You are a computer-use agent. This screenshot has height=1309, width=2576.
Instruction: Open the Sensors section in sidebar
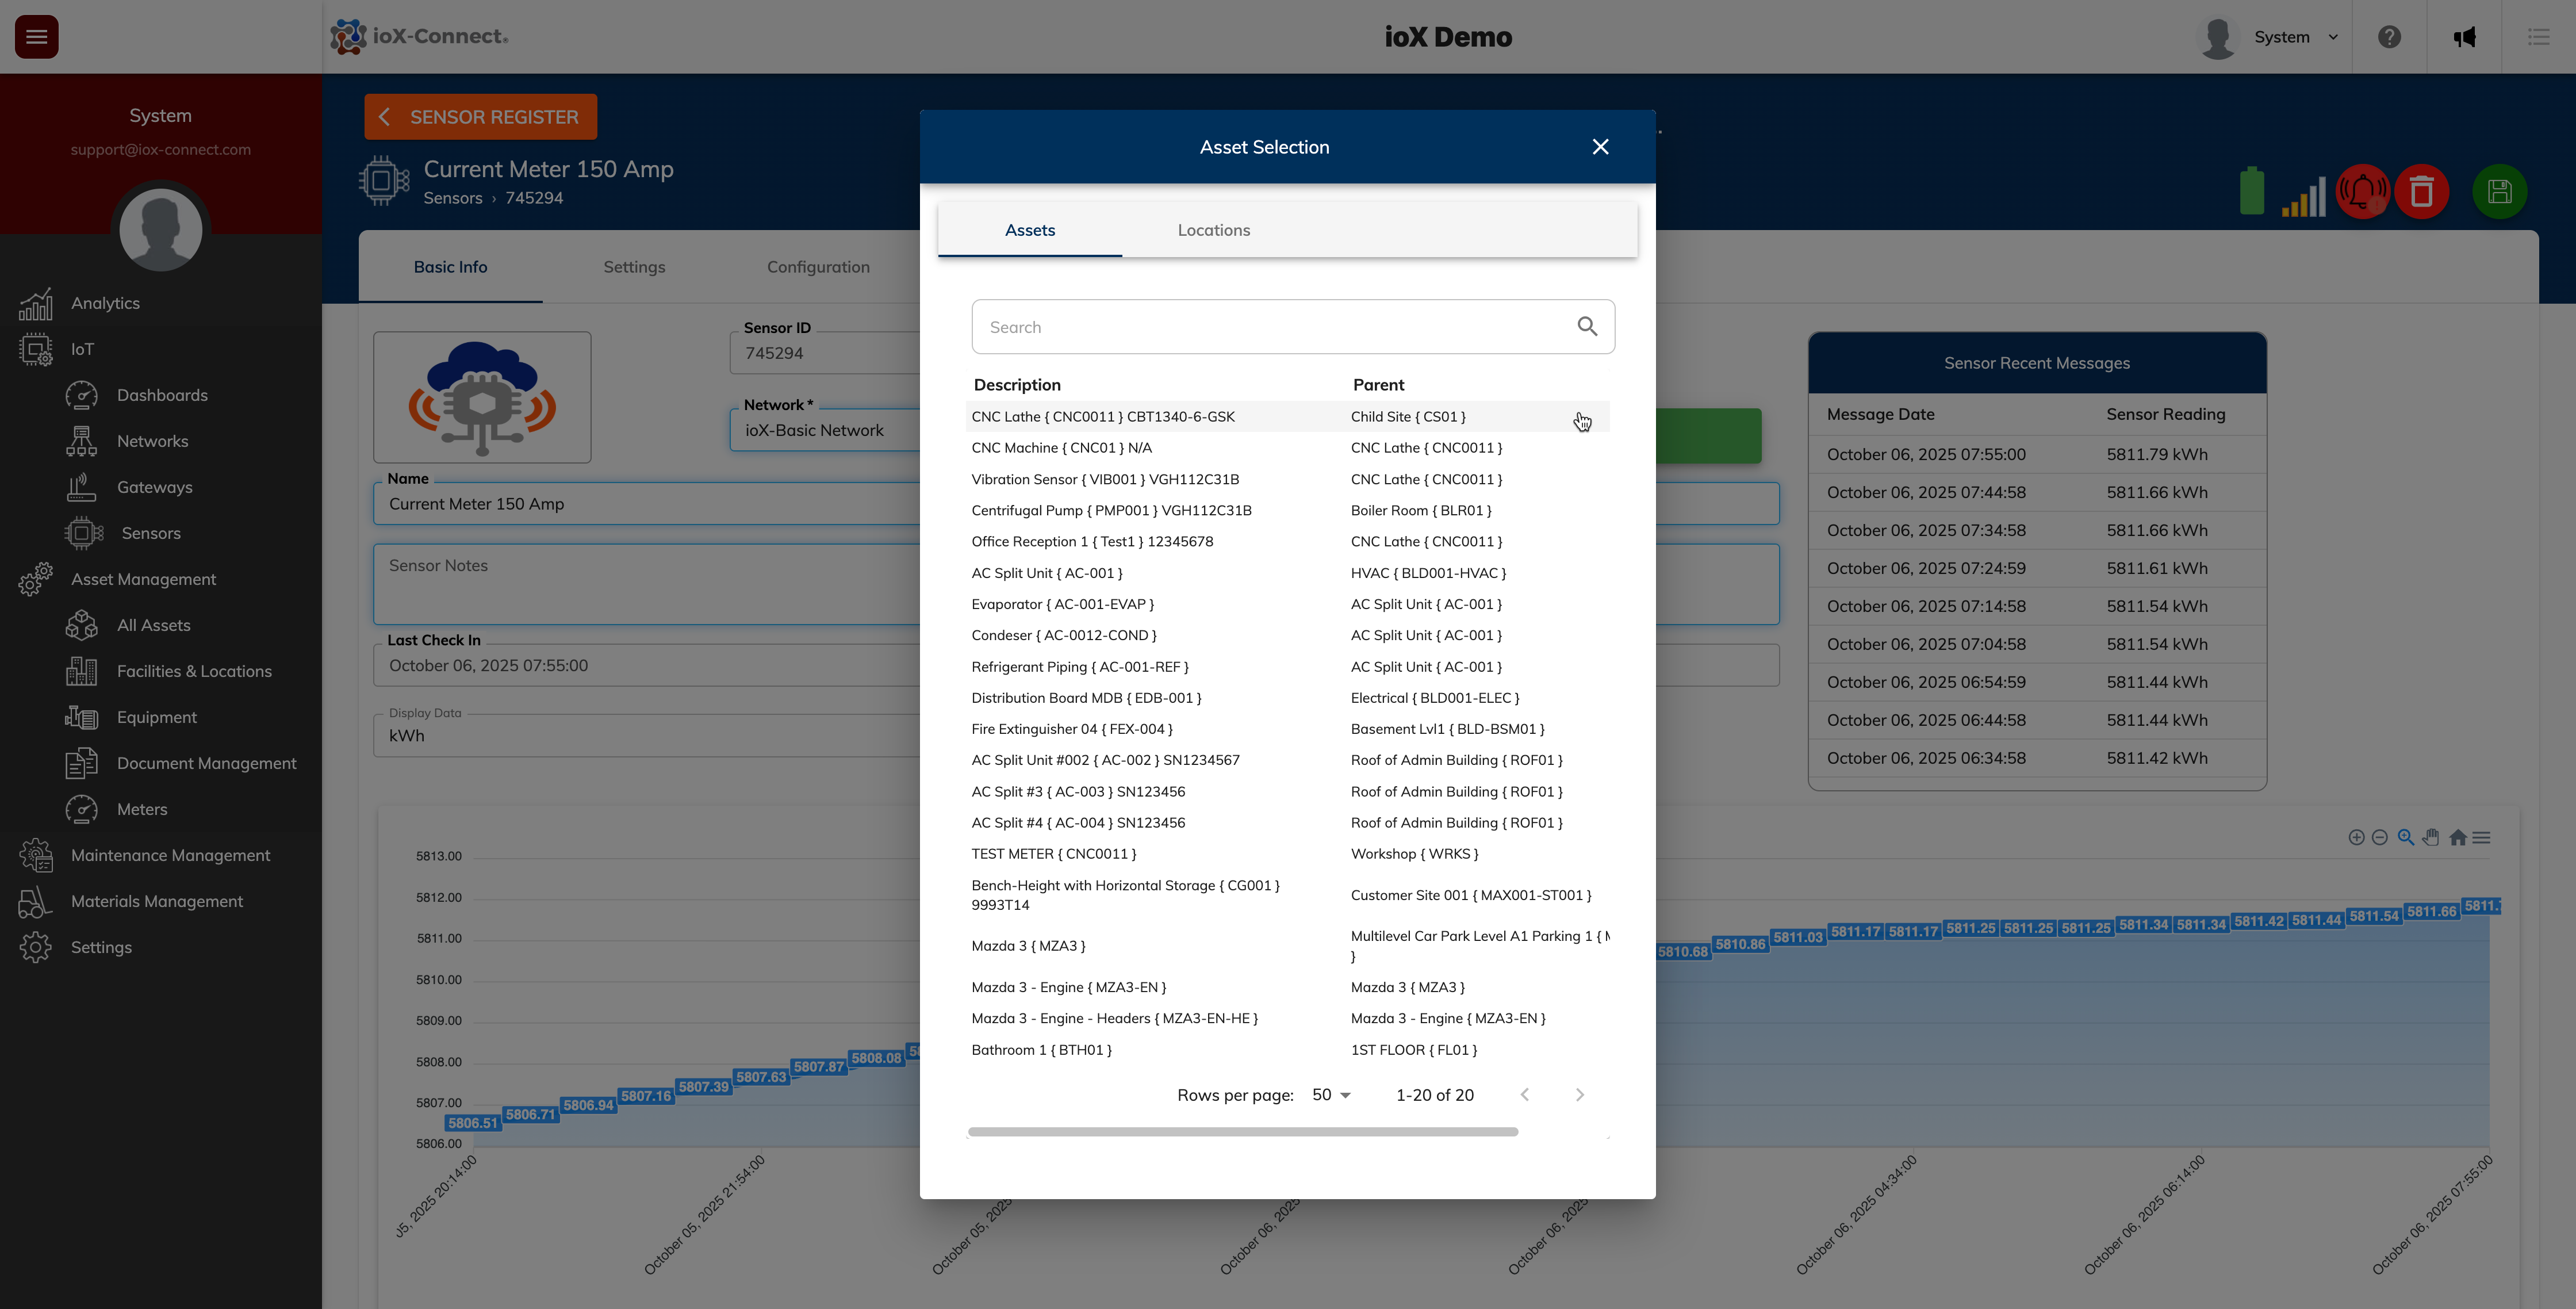tap(151, 533)
